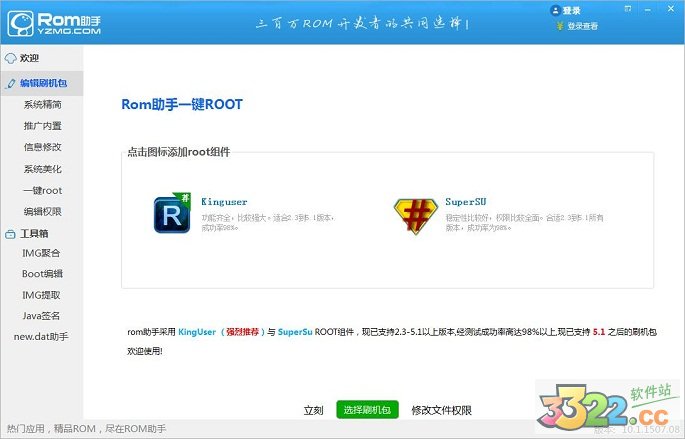
Task: Select 一键root in the sidebar
Action: pyautogui.click(x=42, y=190)
